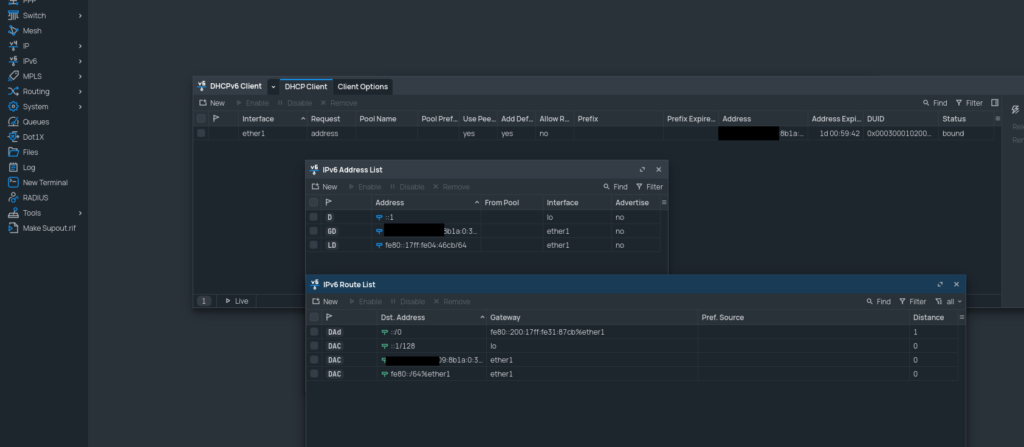The height and width of the screenshot is (447, 1024).
Task: Open Mesh from the sidebar
Action: tap(32, 31)
